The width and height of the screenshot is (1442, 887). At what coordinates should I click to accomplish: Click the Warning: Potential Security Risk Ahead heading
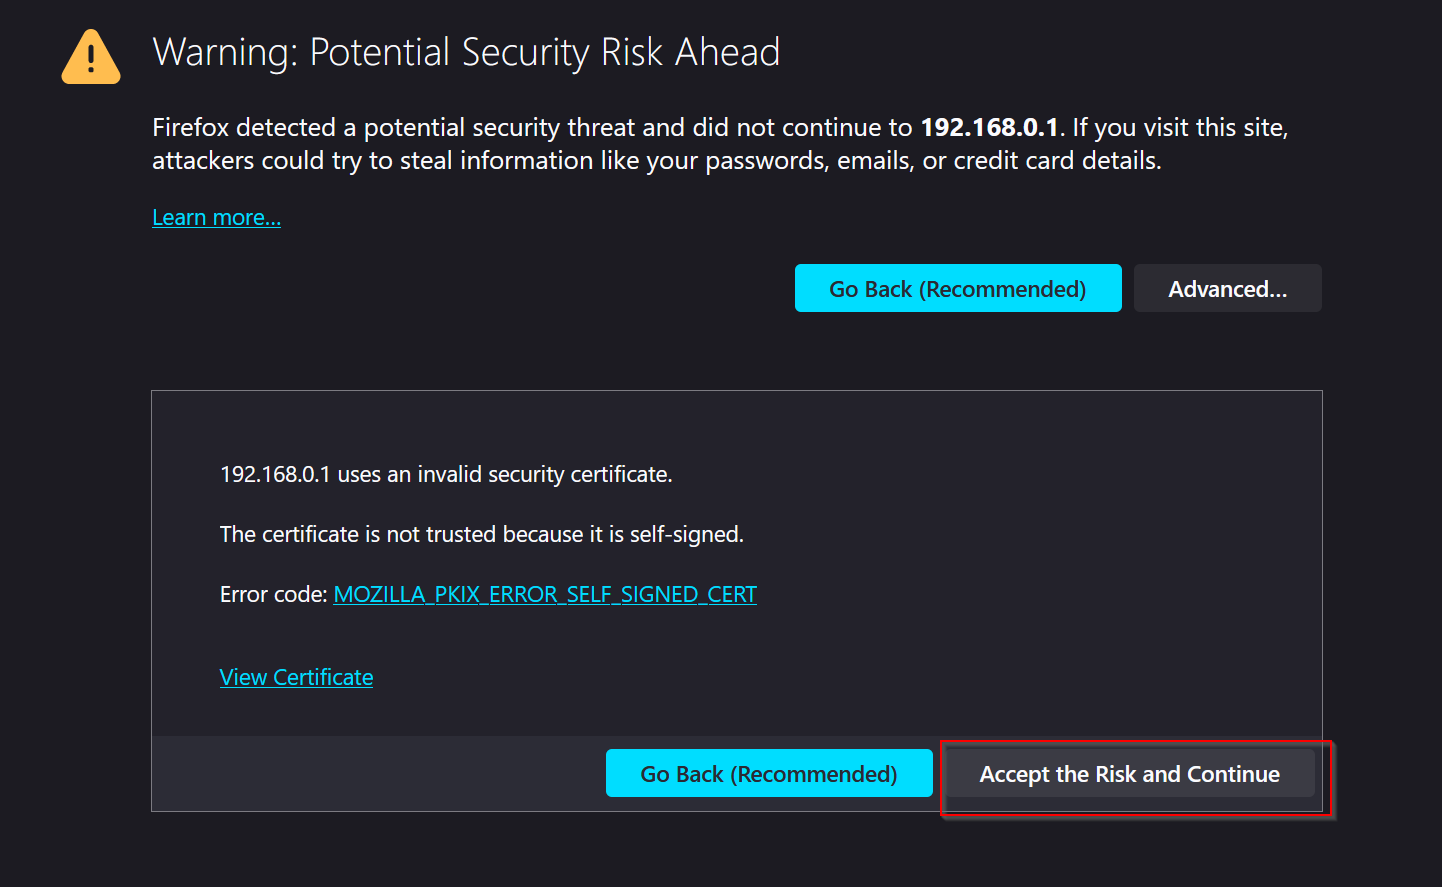[466, 52]
